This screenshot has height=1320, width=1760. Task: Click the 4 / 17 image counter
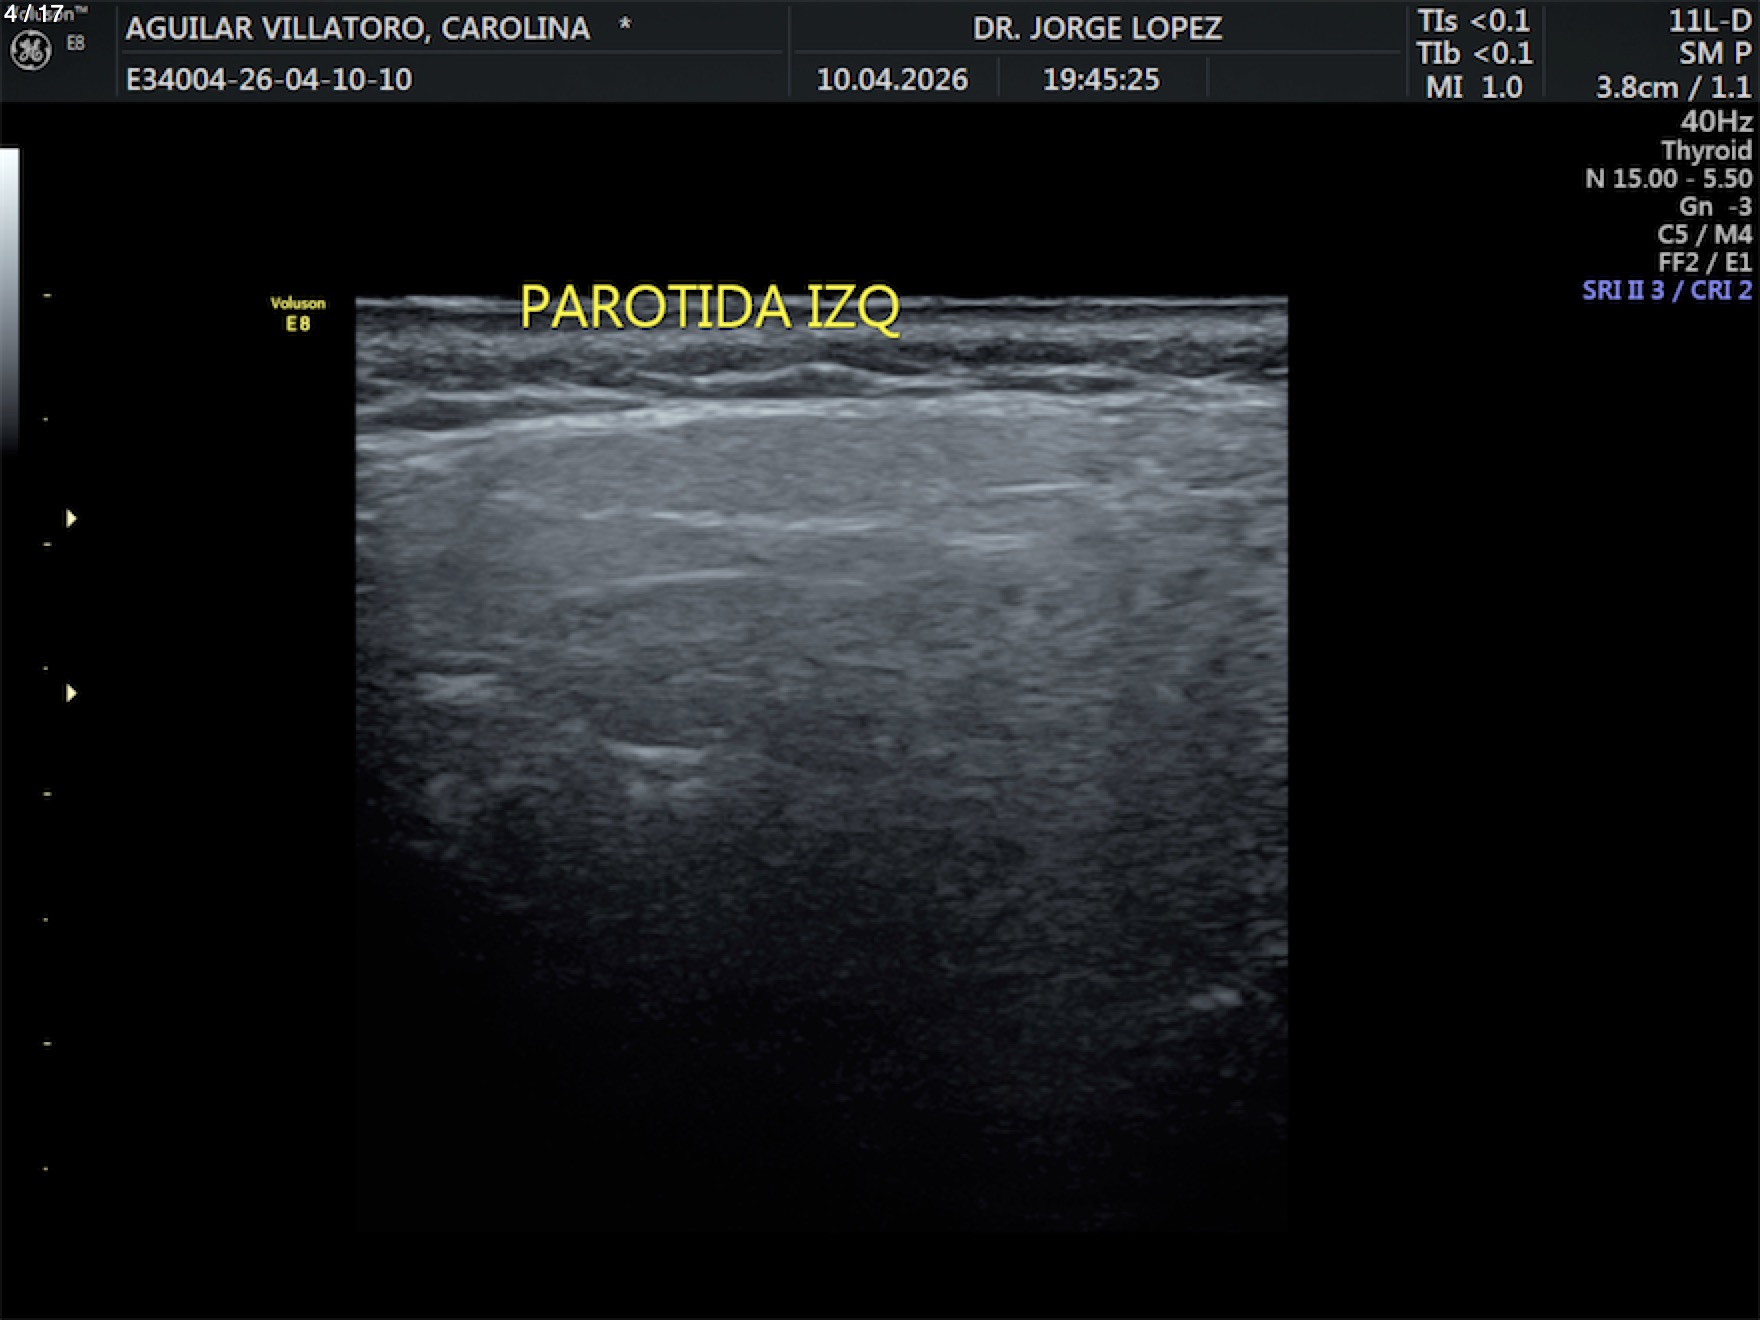pyautogui.click(x=33, y=13)
